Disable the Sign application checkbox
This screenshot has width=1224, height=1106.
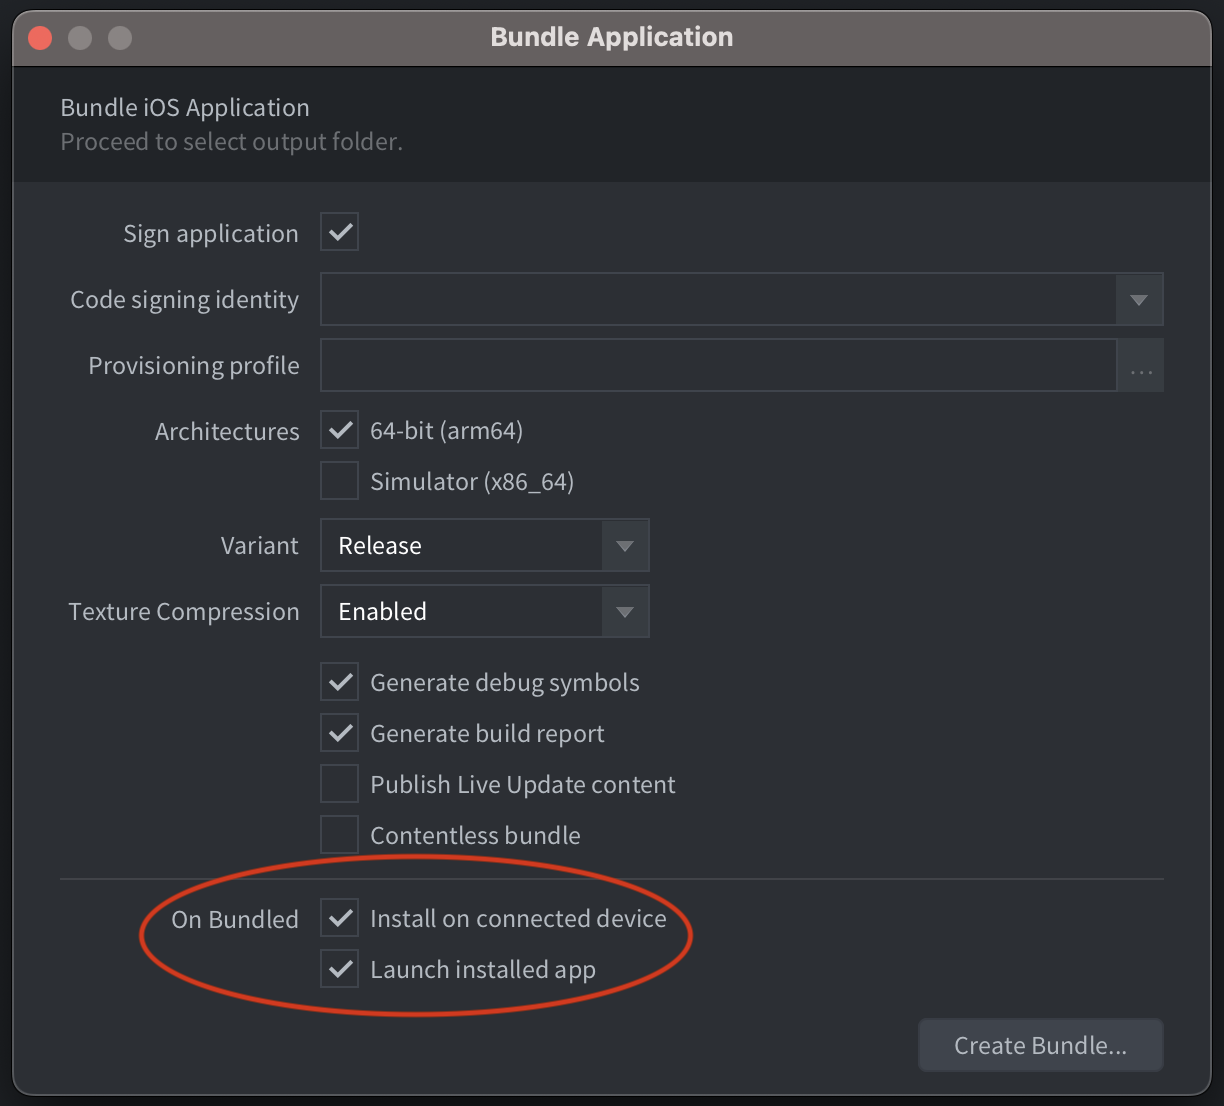(x=339, y=231)
